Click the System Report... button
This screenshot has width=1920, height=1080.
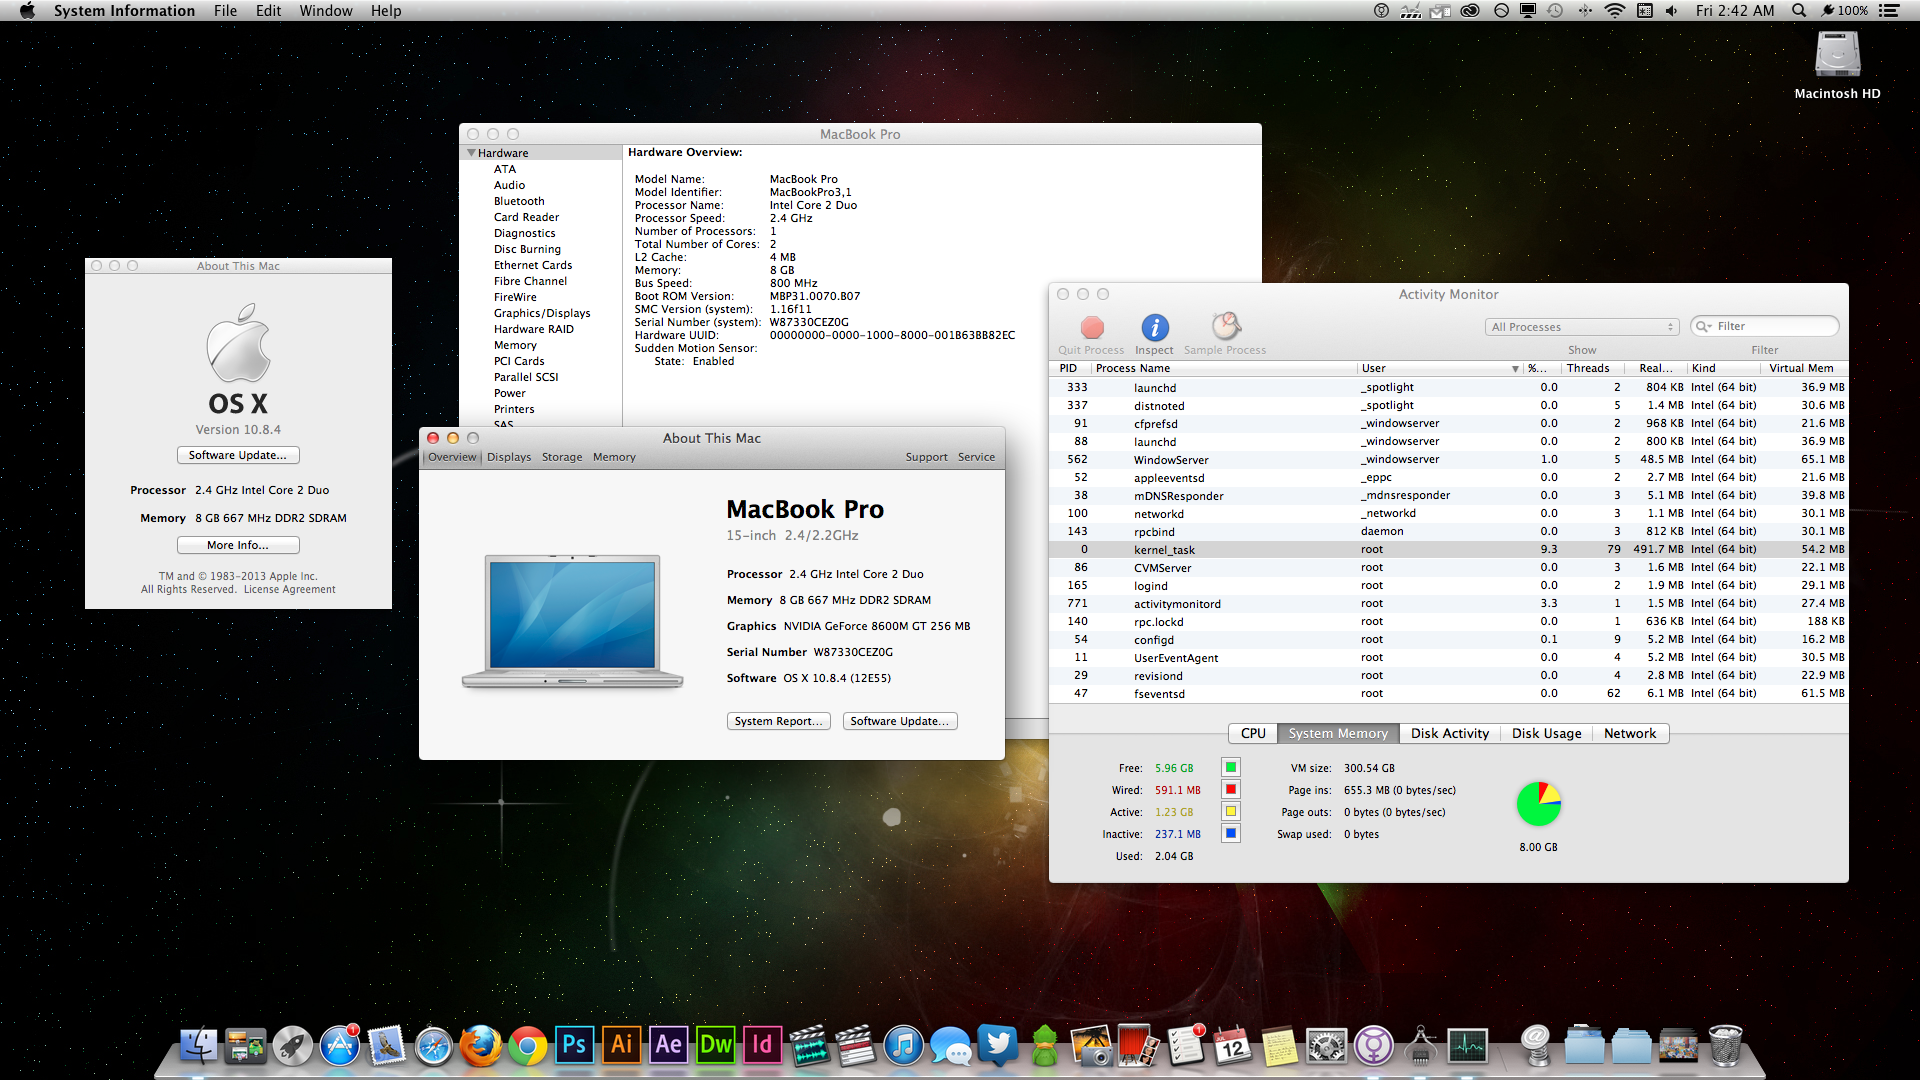[x=778, y=721]
